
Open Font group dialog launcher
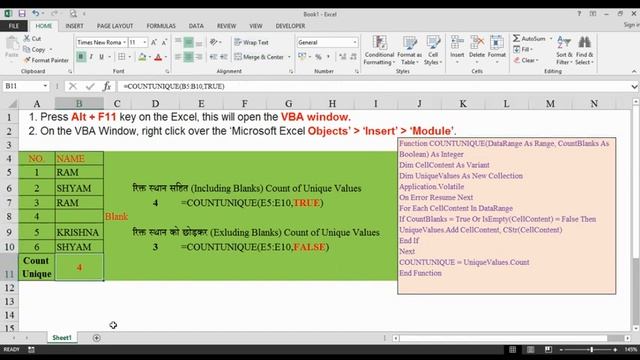coord(167,71)
